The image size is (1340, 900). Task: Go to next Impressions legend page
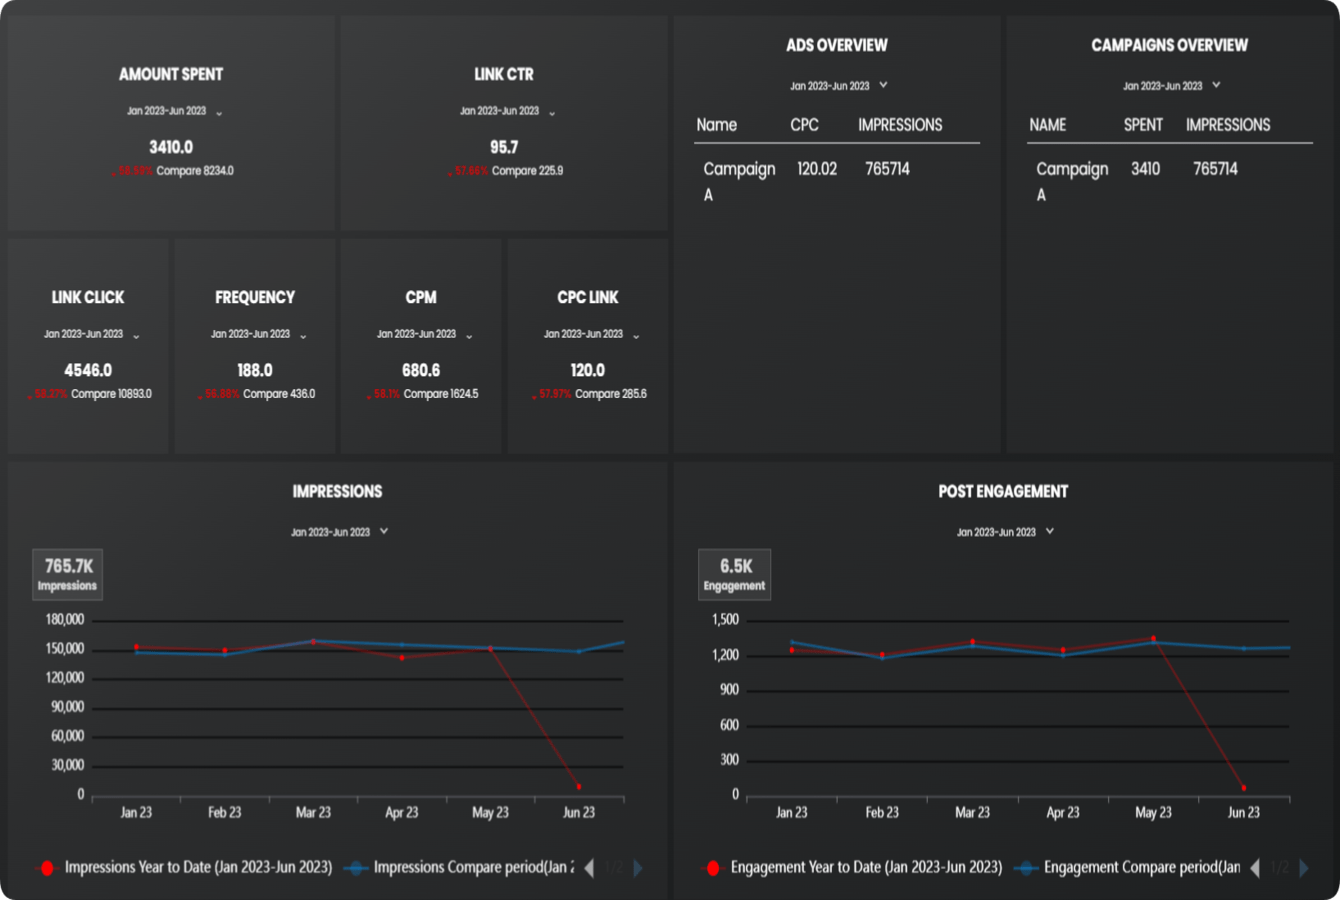click(638, 868)
